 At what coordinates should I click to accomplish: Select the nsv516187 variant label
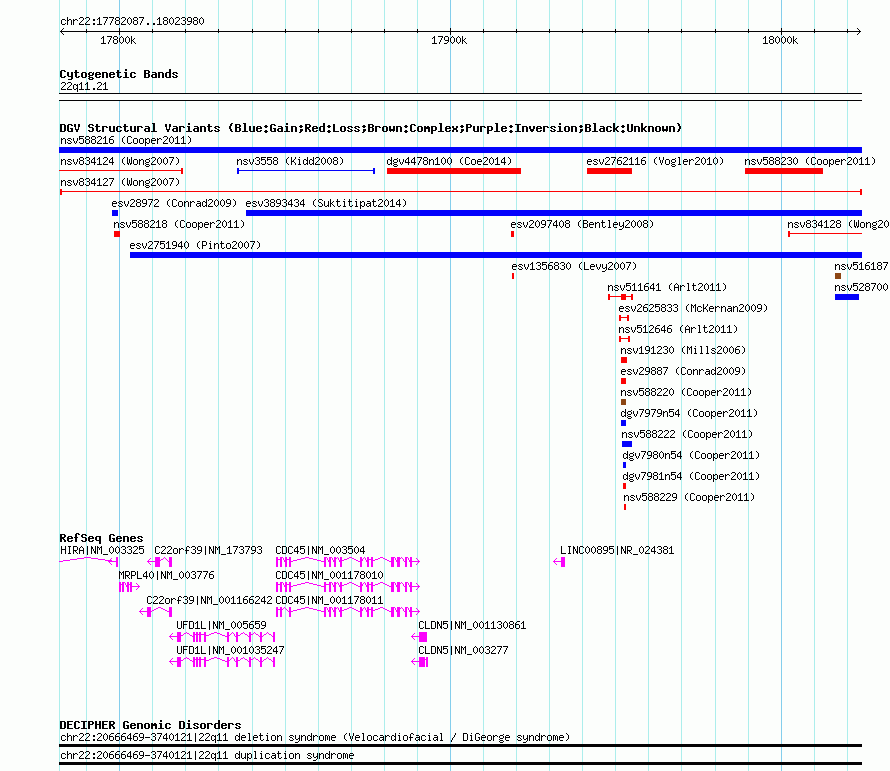pyautogui.click(x=861, y=266)
